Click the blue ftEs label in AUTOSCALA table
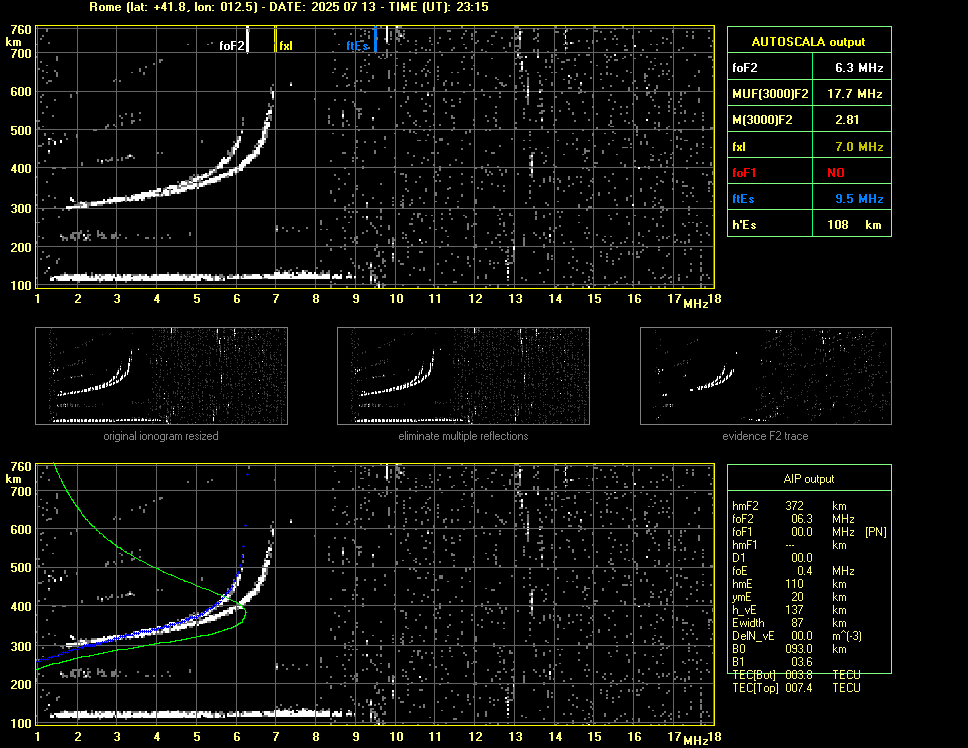968x748 pixels. coord(743,199)
